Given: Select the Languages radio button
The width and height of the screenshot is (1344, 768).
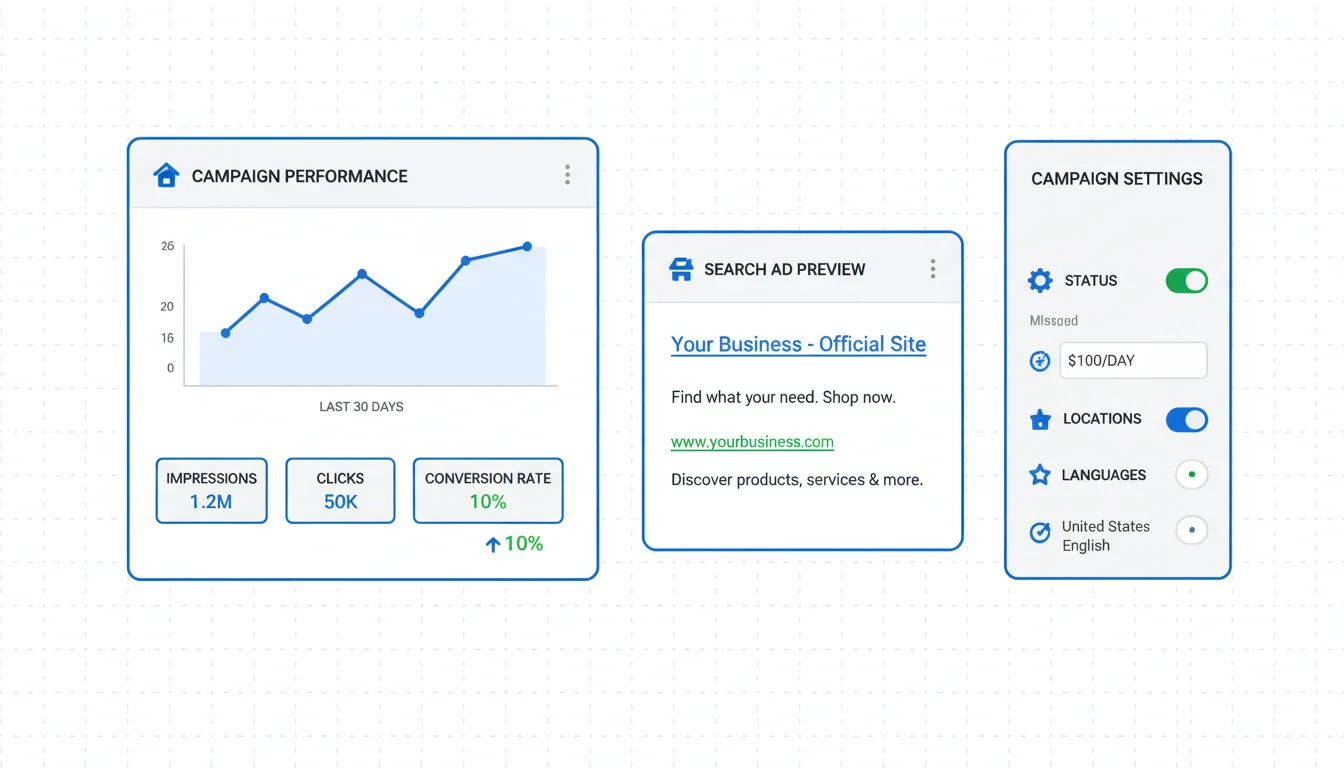Looking at the screenshot, I should (x=1191, y=475).
